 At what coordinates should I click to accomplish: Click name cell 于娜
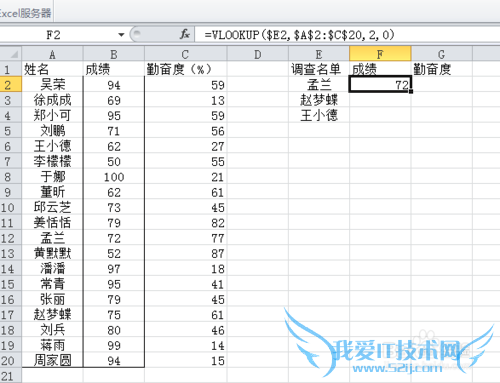[52, 176]
